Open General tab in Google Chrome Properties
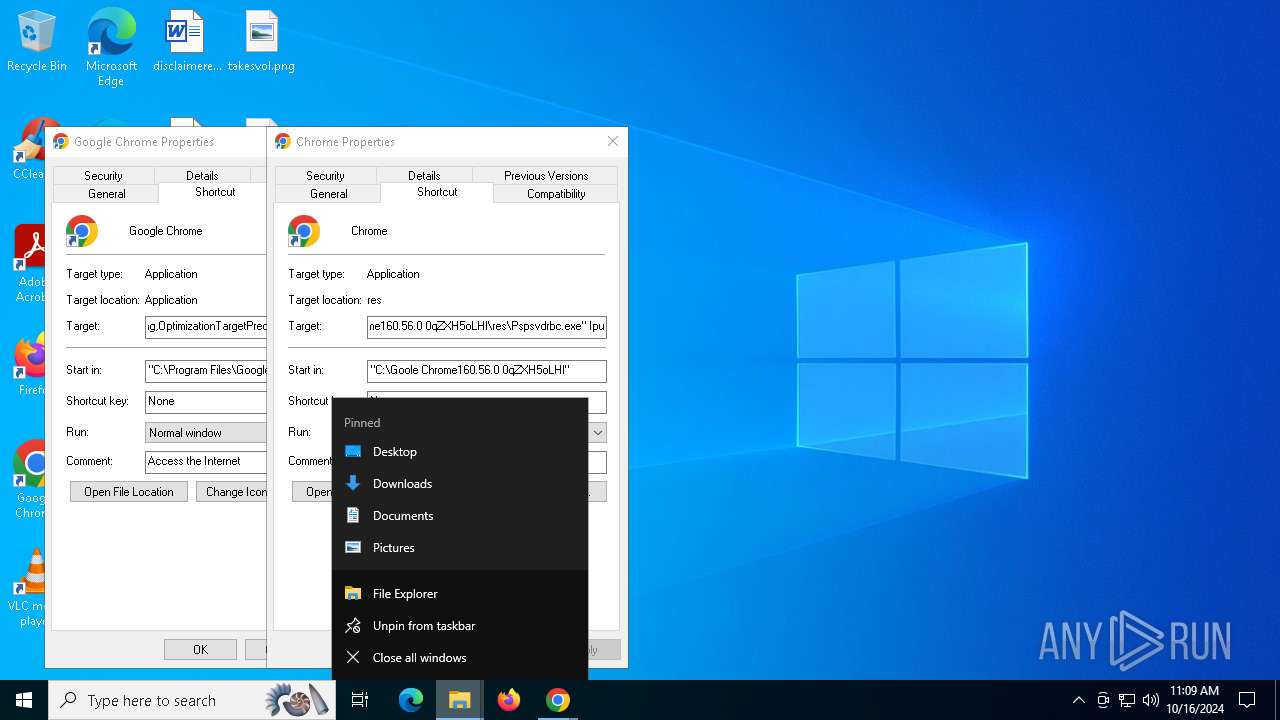The image size is (1280, 720). [107, 194]
